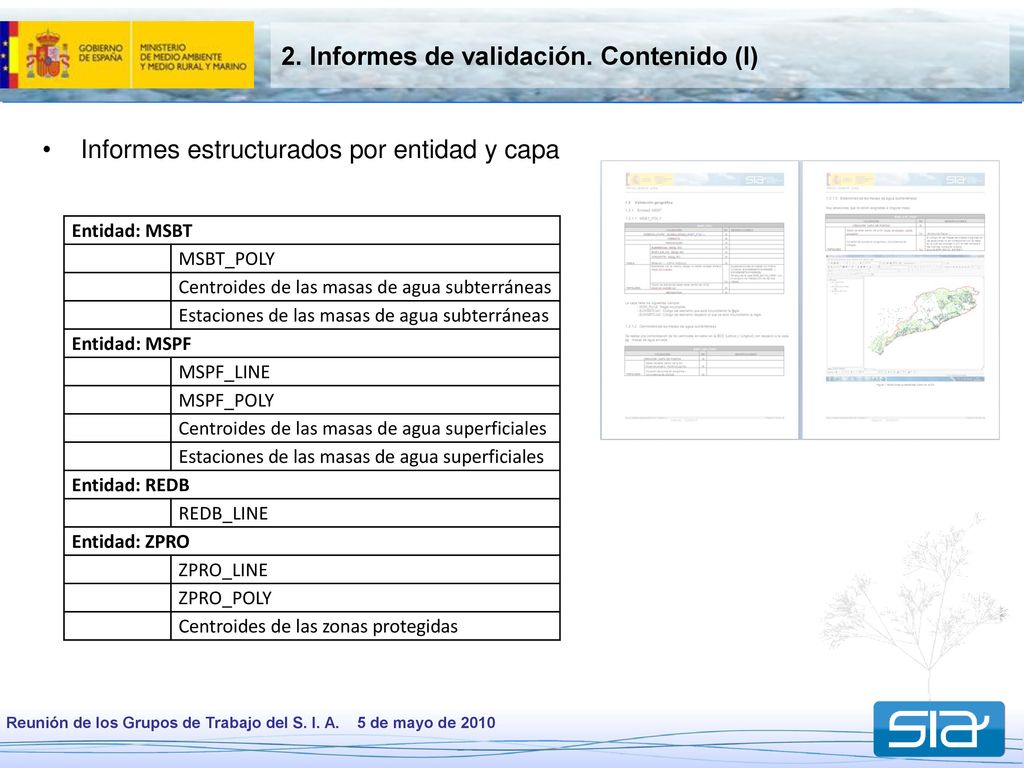Click the 'Gobierno de España' text in header
Screen dimensions: 1024x768
coord(101,53)
